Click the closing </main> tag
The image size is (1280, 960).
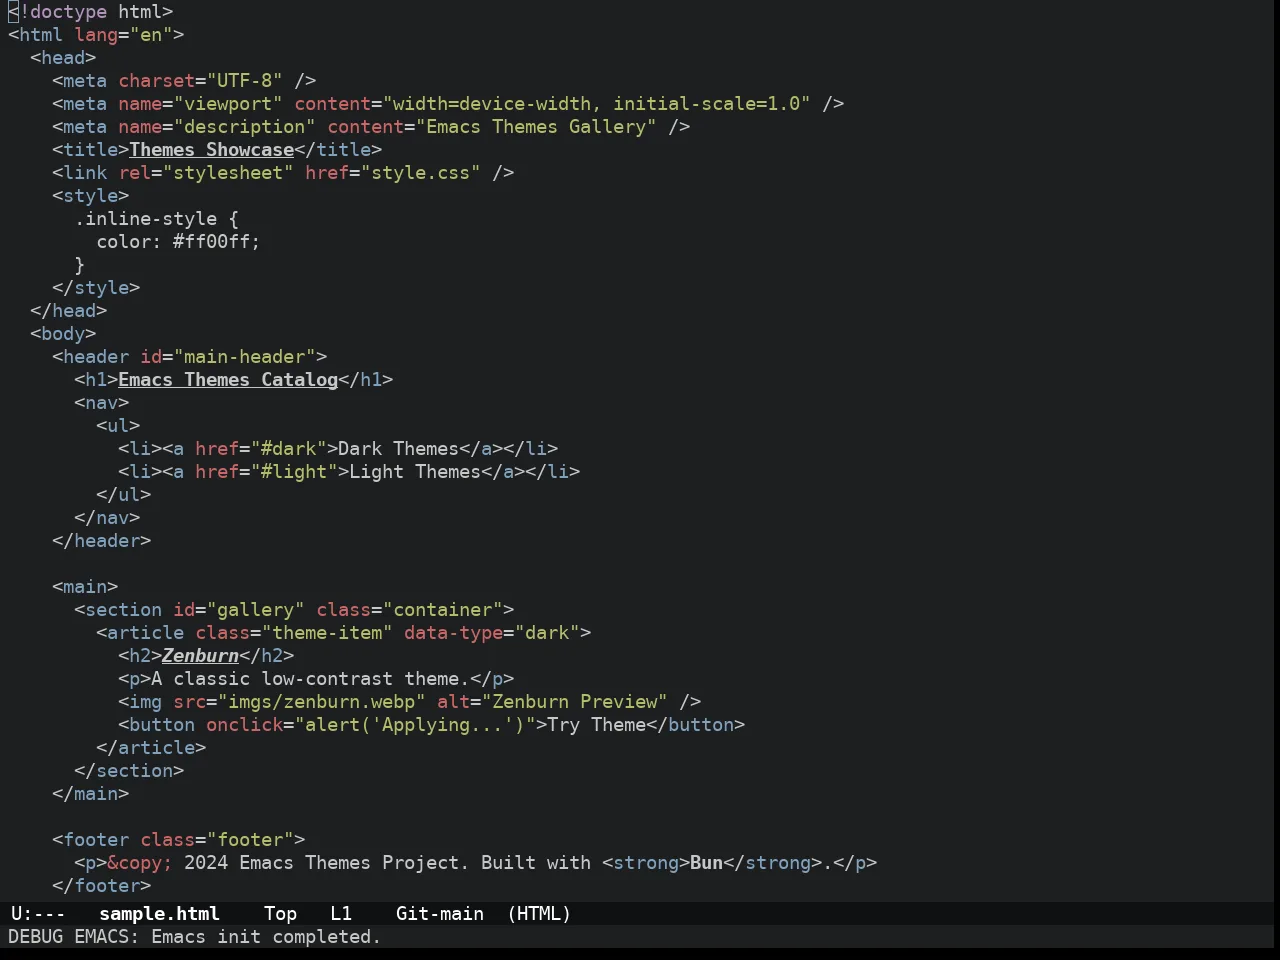(91, 793)
